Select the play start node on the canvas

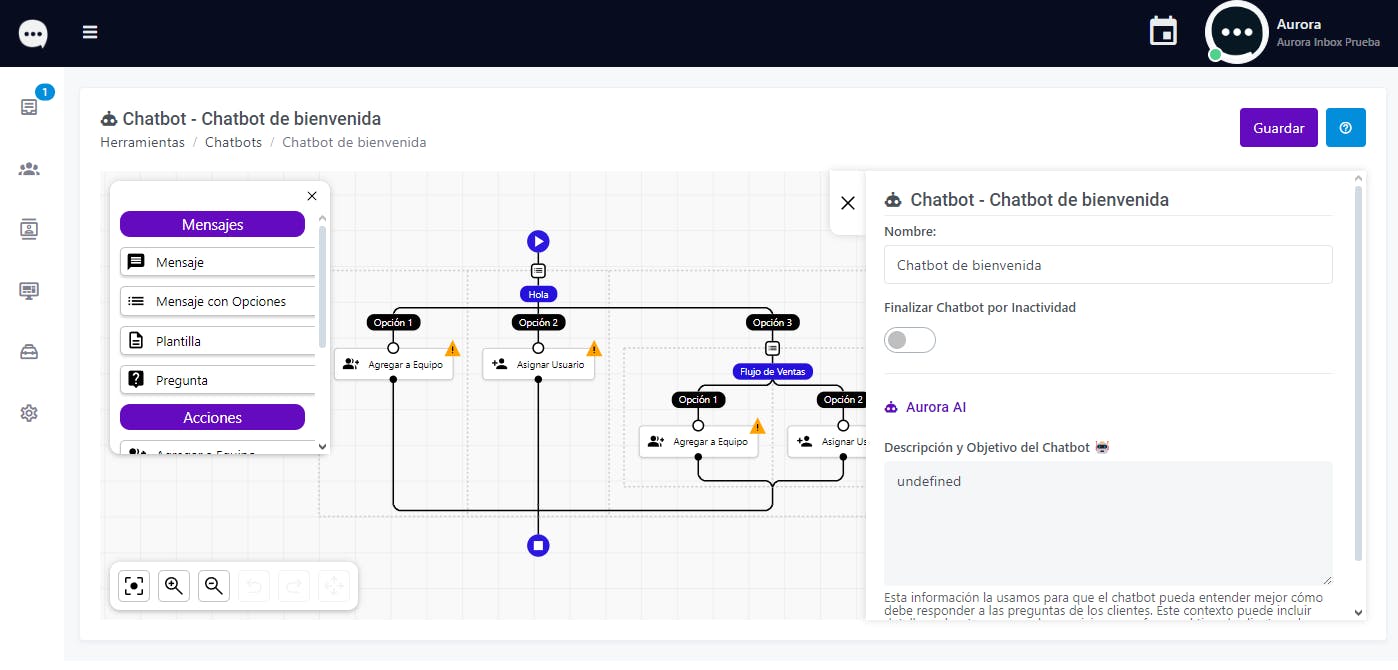click(x=538, y=241)
